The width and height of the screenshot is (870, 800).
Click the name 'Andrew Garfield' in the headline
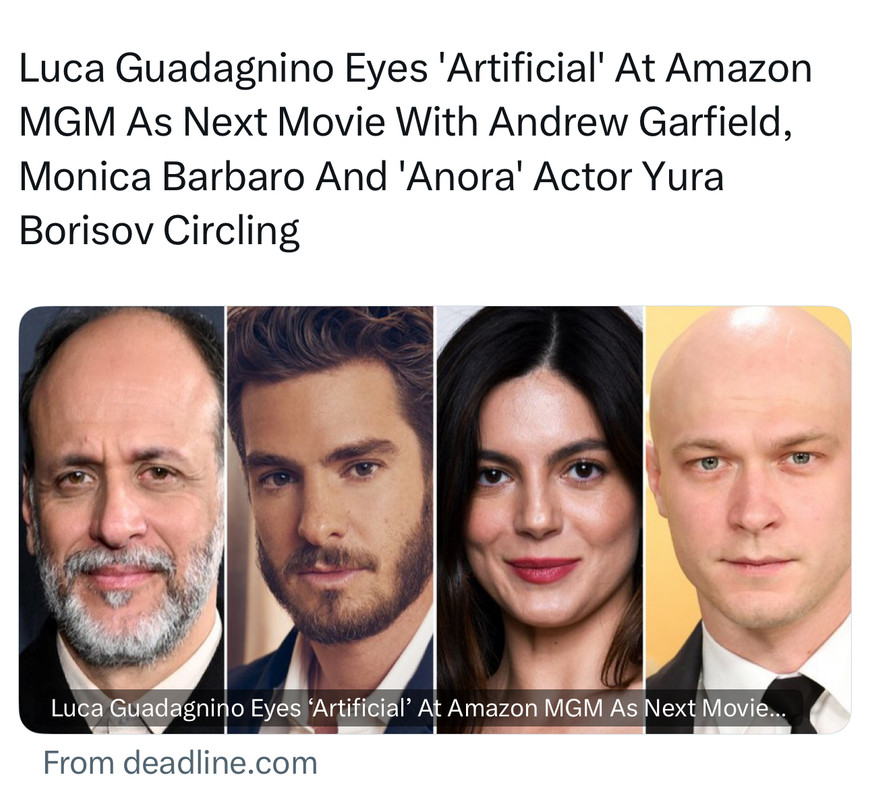(x=640, y=122)
